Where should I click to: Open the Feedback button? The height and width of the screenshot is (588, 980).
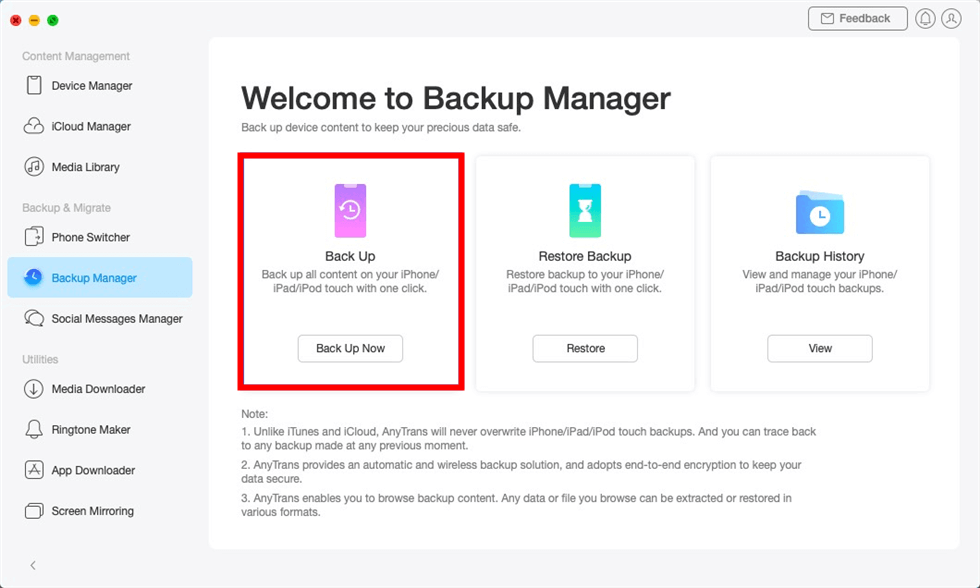[x=857, y=19]
